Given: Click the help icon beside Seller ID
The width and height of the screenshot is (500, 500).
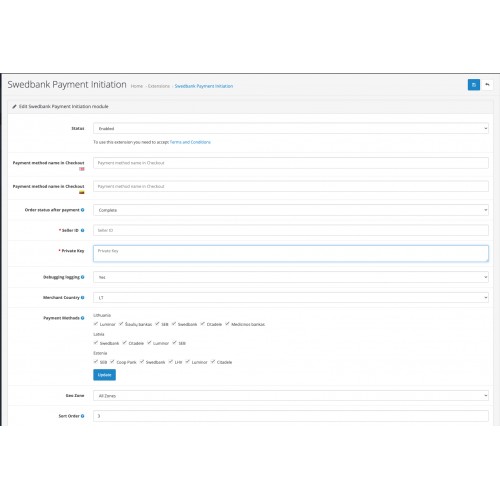Looking at the screenshot, I should point(82,230).
